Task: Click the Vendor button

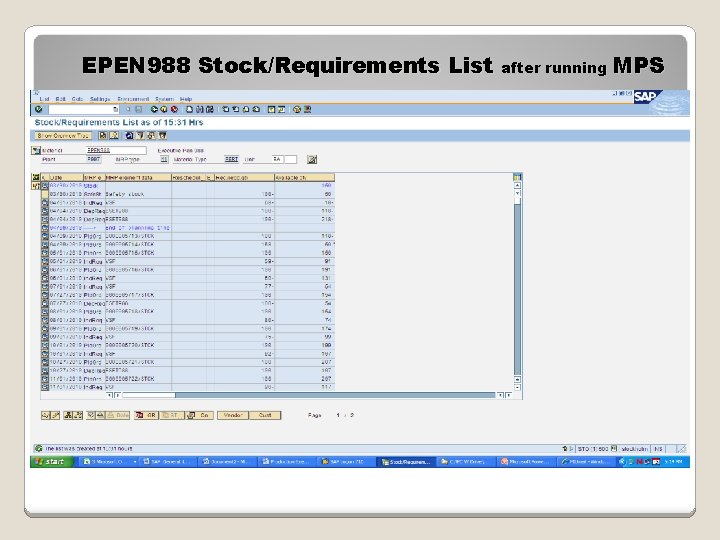Action: [x=233, y=415]
